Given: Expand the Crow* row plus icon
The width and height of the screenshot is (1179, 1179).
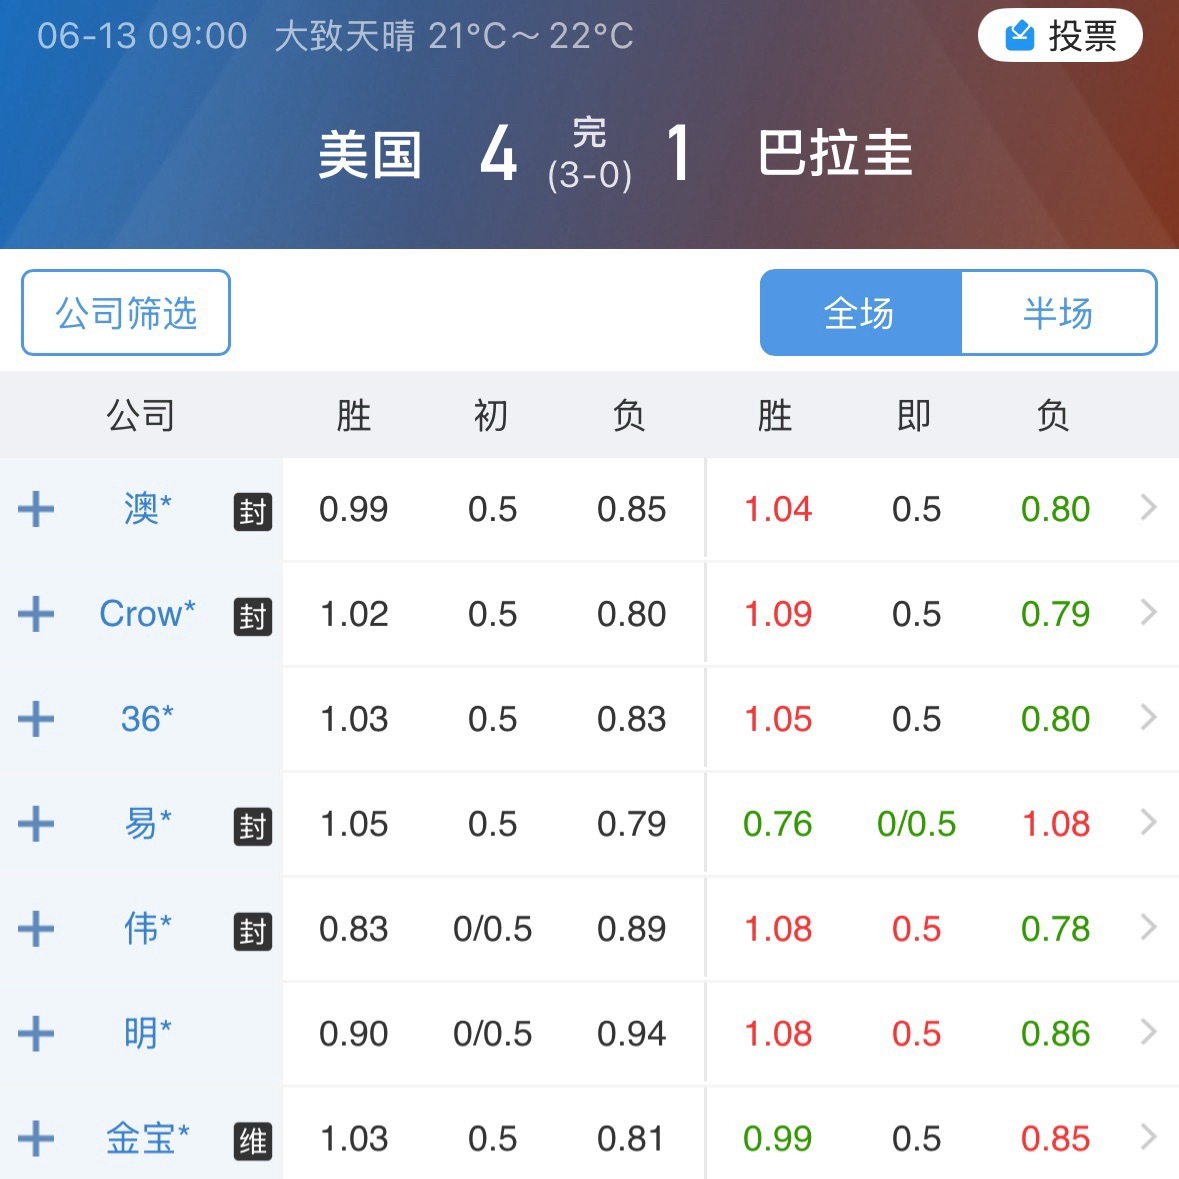Looking at the screenshot, I should tap(36, 614).
